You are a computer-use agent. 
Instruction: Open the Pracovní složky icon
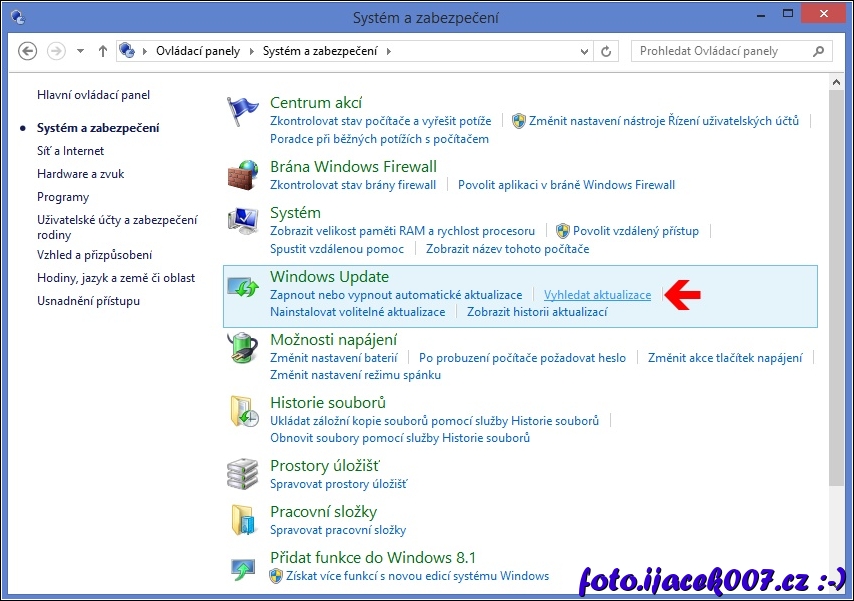pyautogui.click(x=243, y=520)
